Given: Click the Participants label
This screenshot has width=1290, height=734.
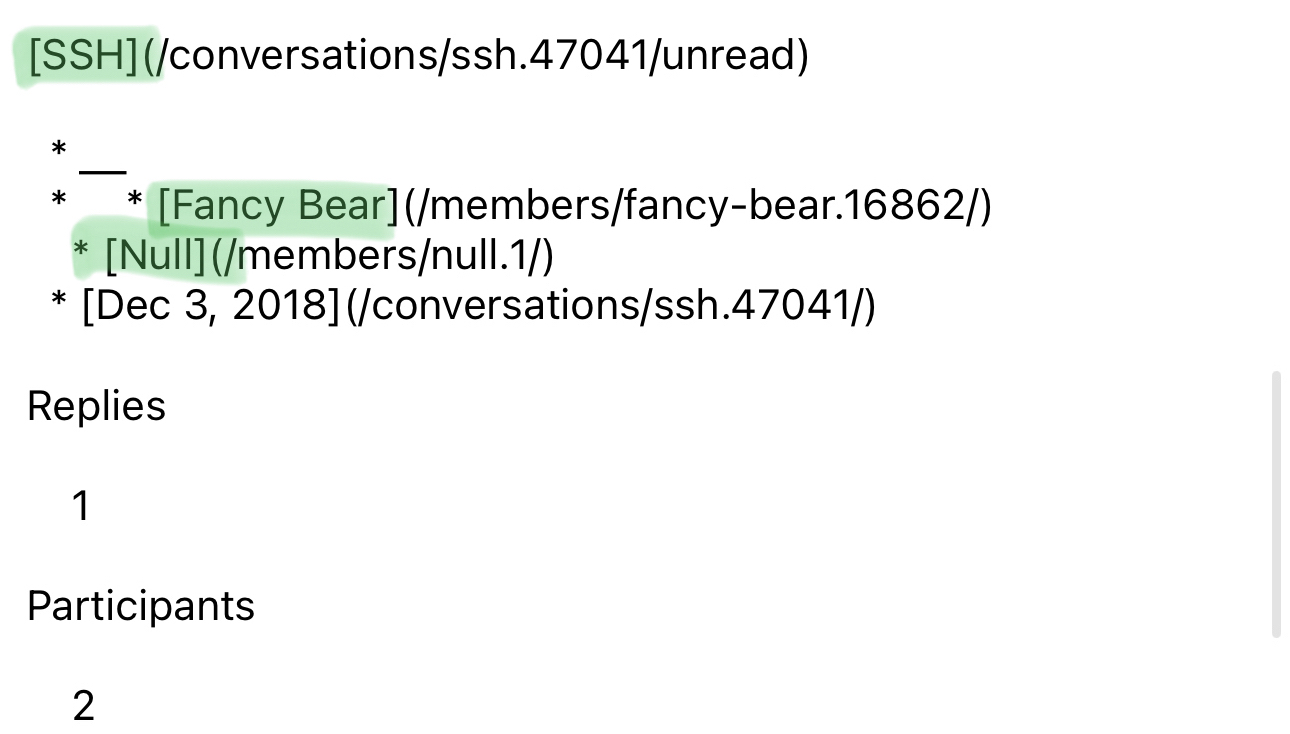Looking at the screenshot, I should [141, 606].
